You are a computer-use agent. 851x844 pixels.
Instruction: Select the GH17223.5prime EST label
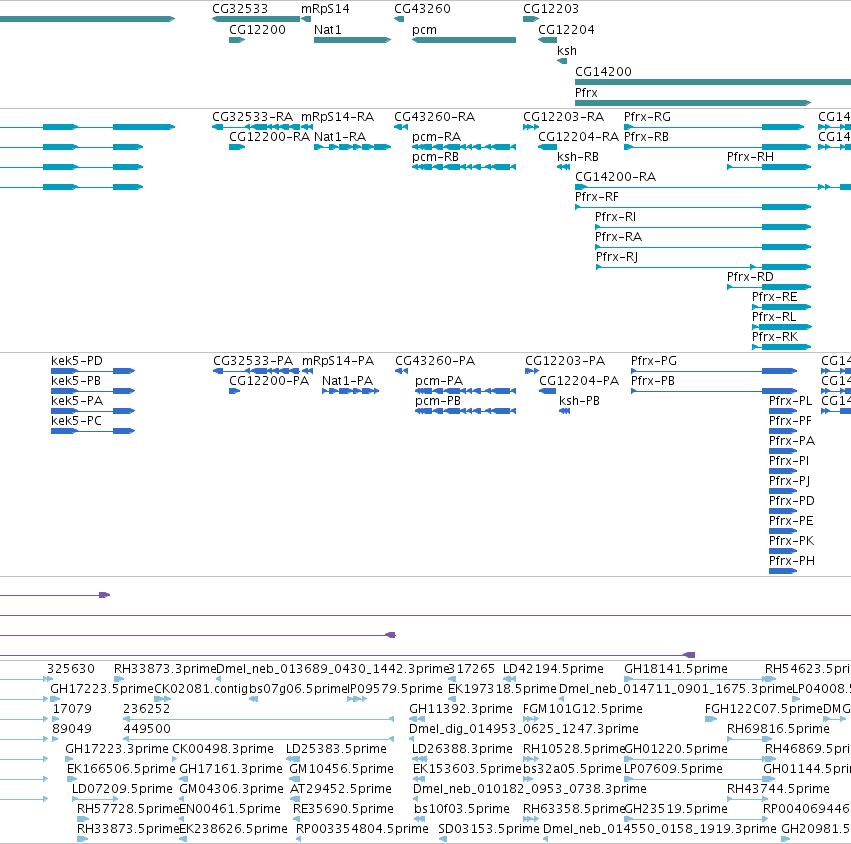coord(102,689)
